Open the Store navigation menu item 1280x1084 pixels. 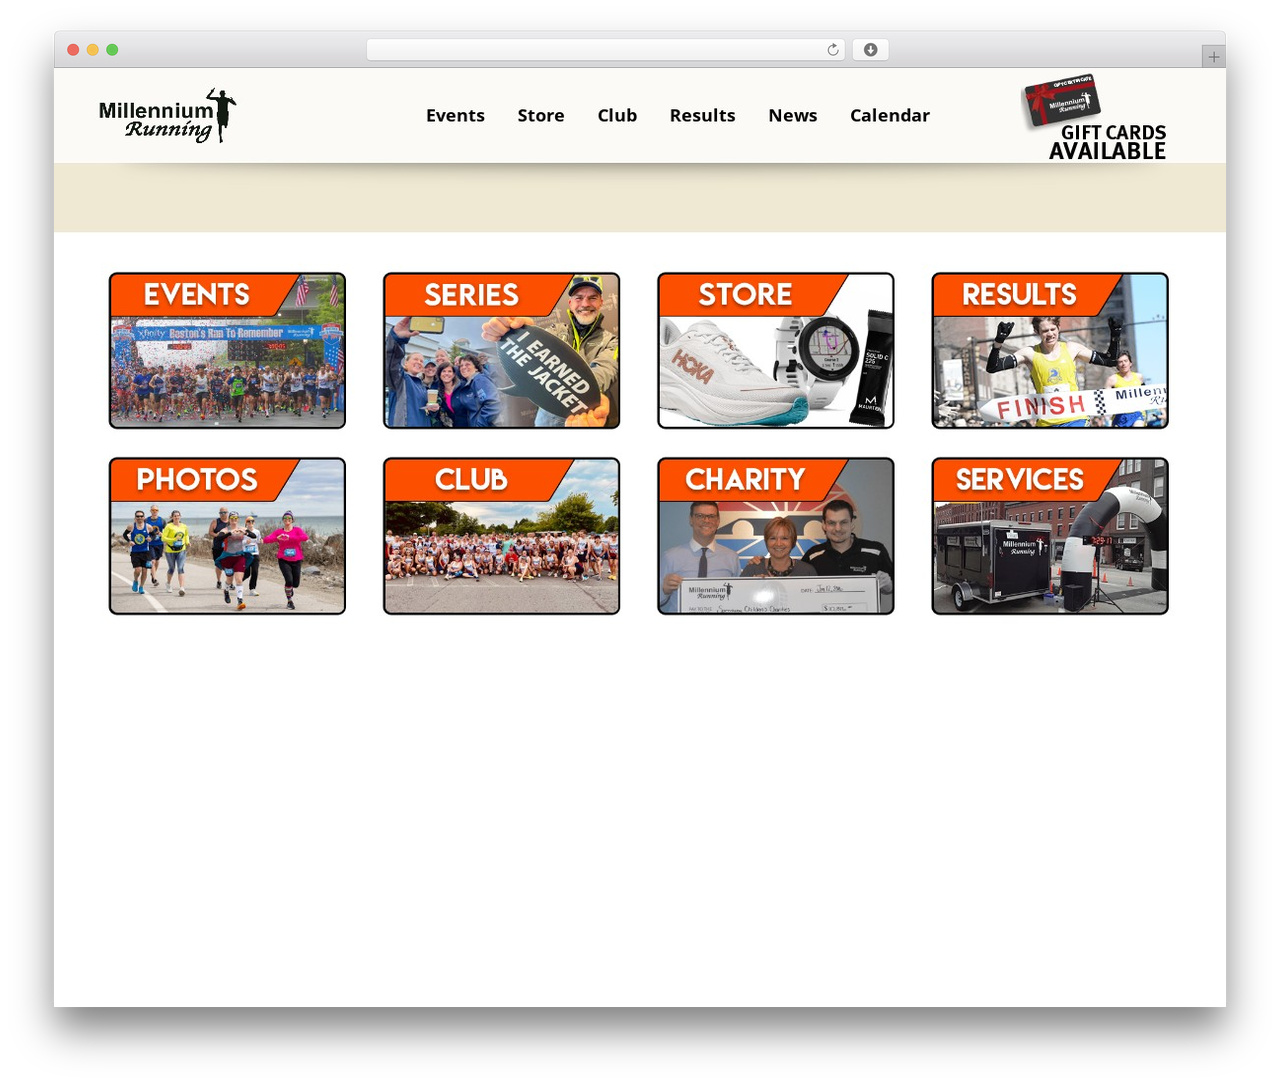[541, 115]
